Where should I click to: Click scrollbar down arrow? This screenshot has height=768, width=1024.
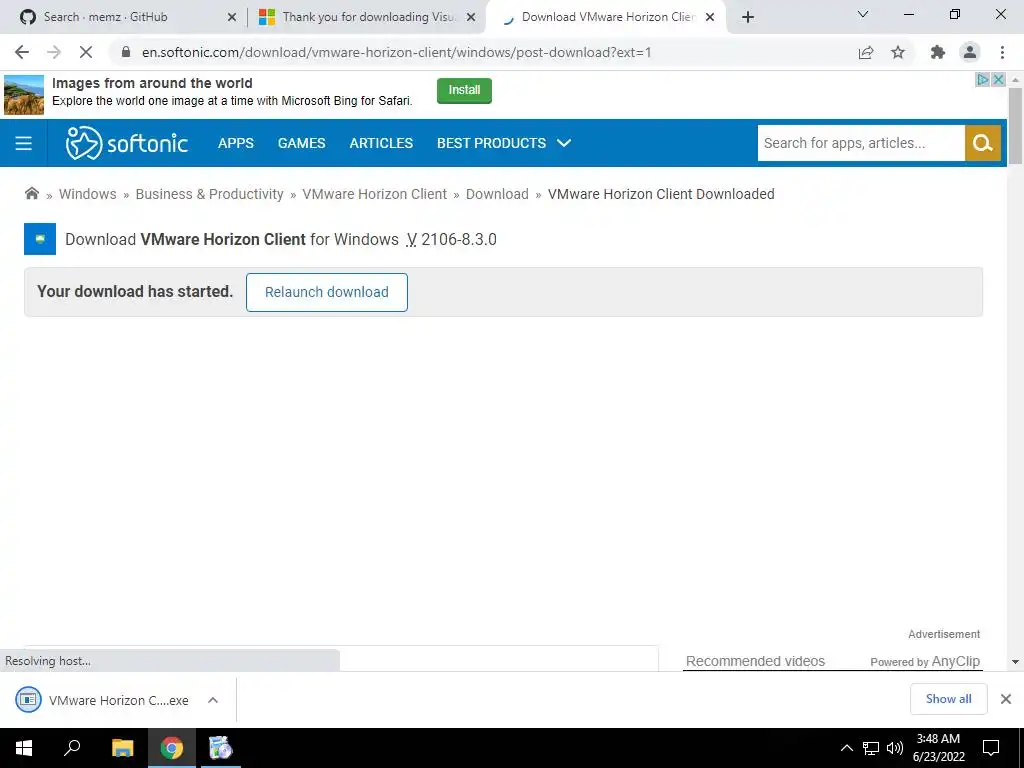click(x=1015, y=662)
